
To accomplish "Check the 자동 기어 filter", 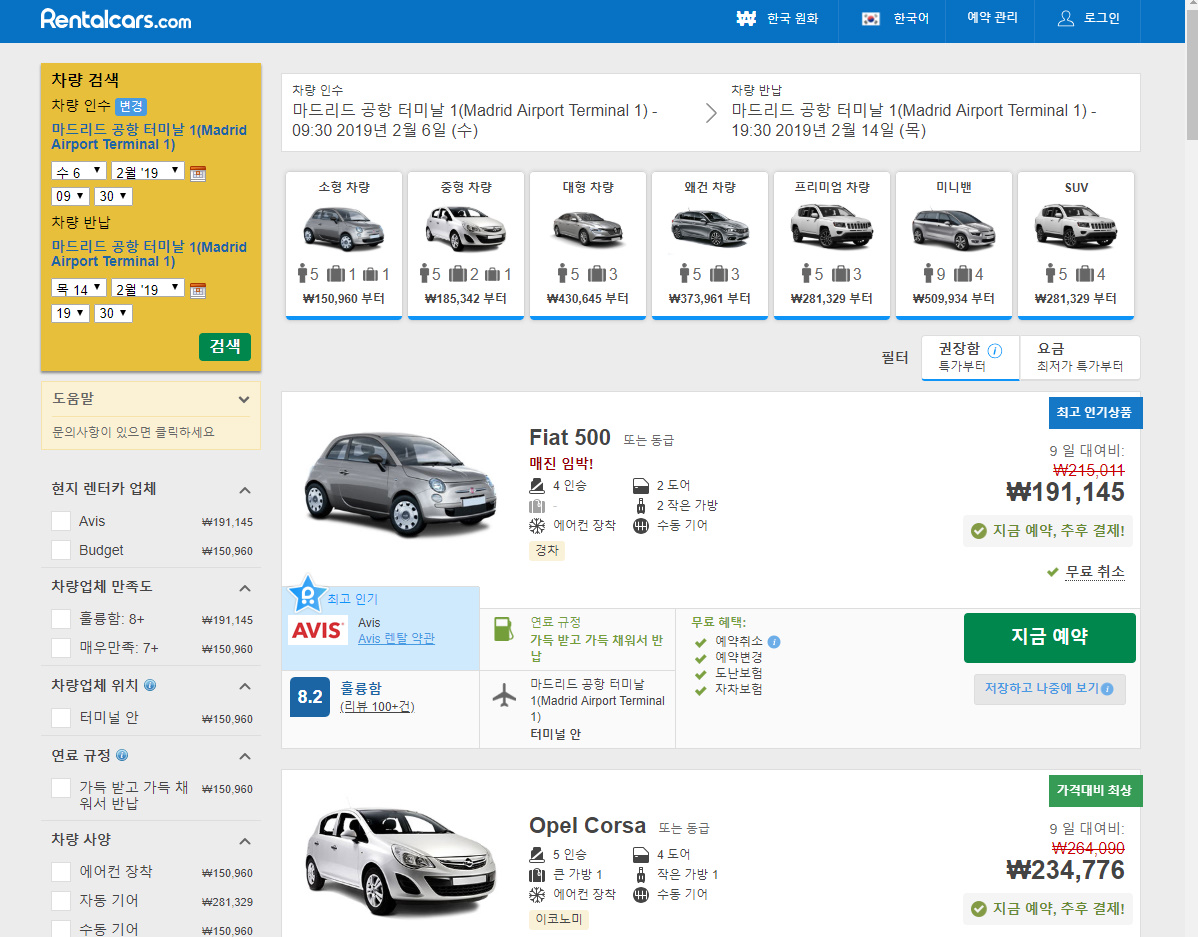I will pos(61,901).
